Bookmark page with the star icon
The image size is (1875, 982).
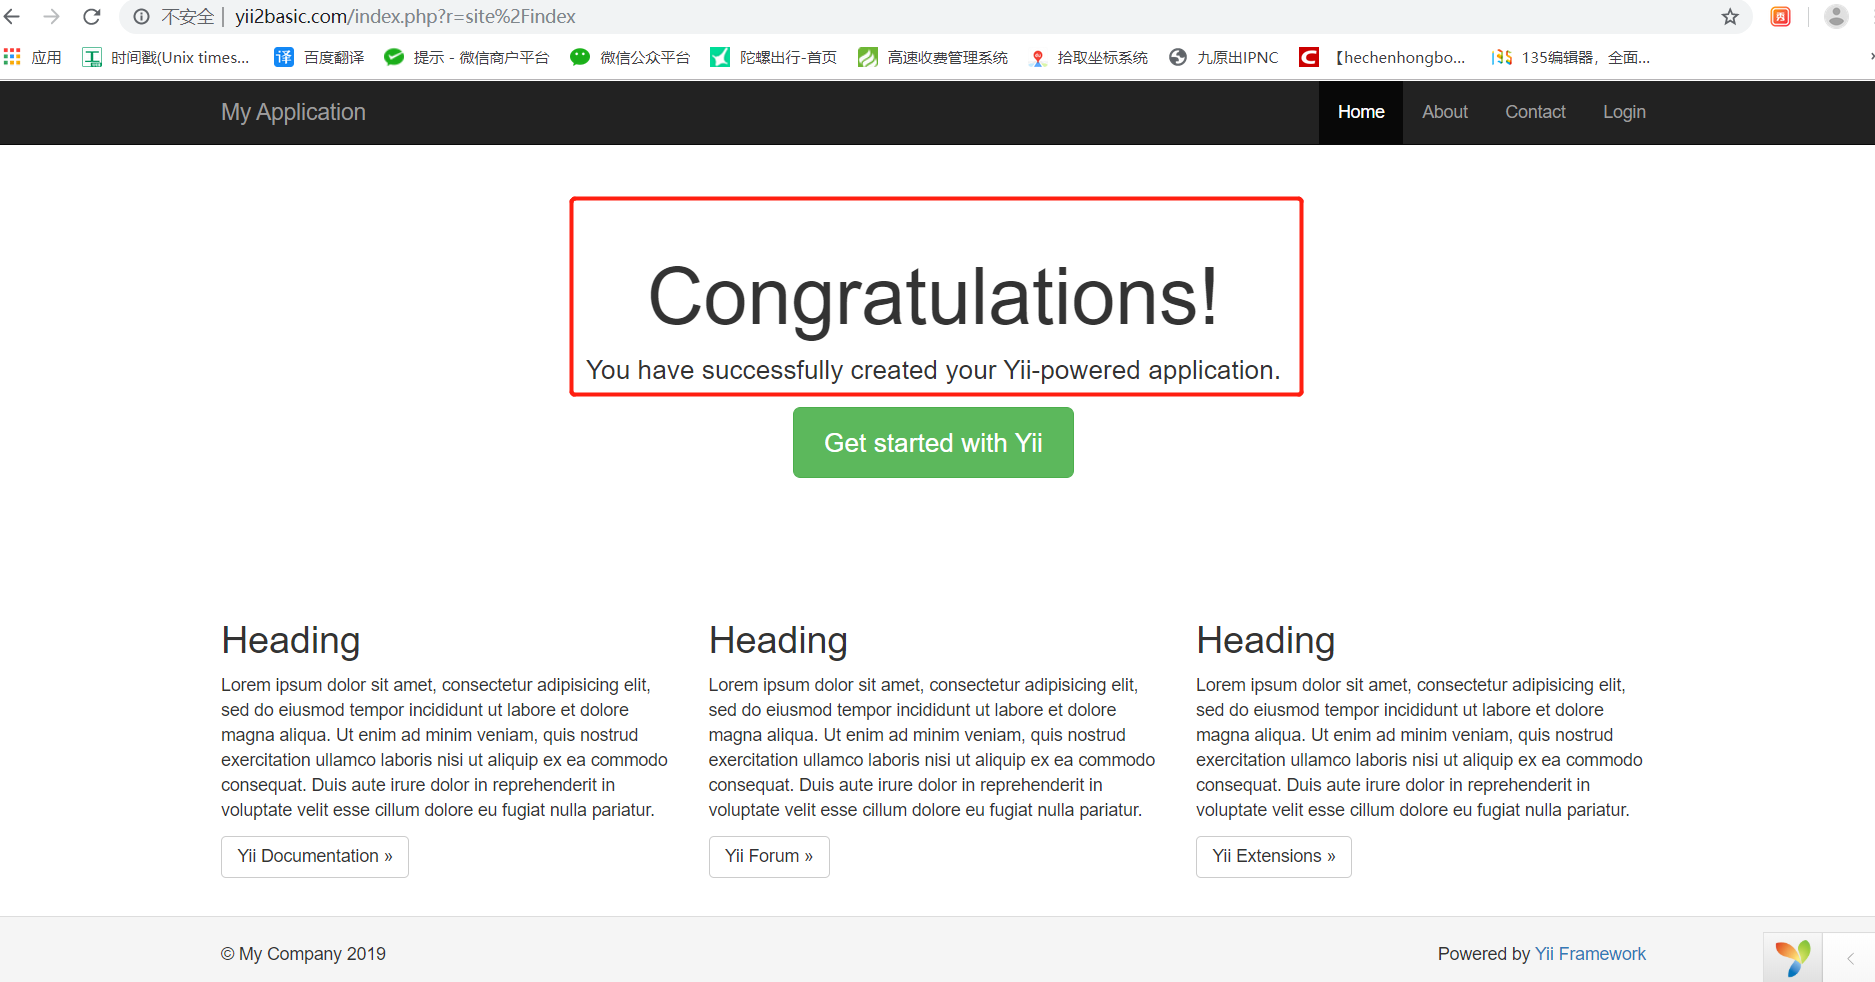coord(1730,17)
